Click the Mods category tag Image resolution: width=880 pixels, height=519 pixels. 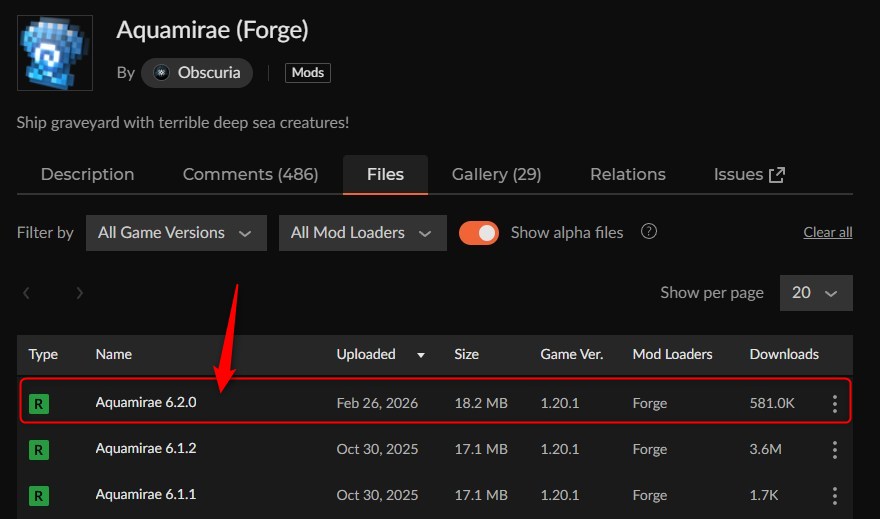coord(307,73)
